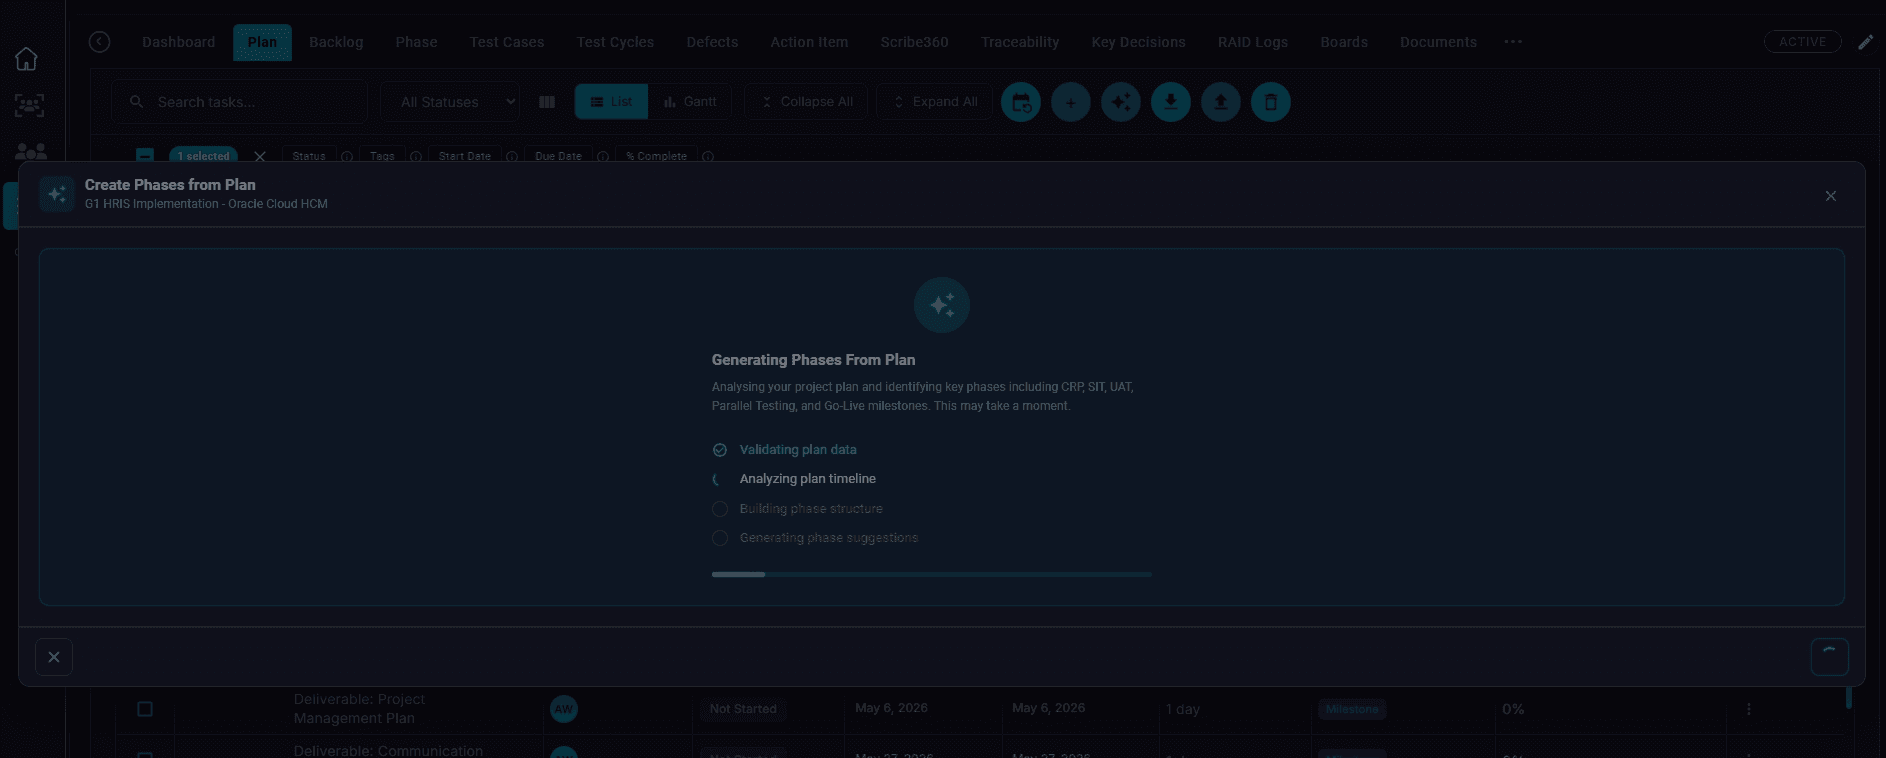Click the Tags bulk-edit button
This screenshot has height=758, width=1886.
coord(382,157)
